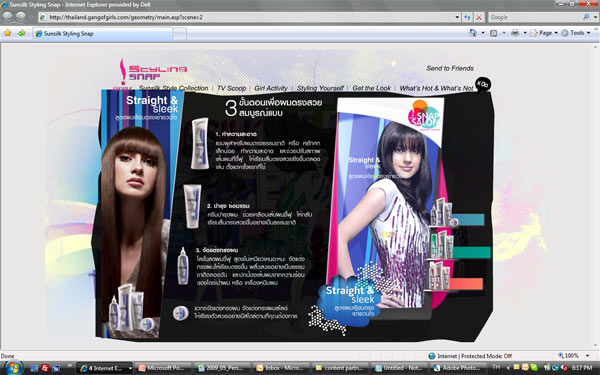Click the page icon in address bar
The height and width of the screenshot is (375, 600).
click(43, 17)
